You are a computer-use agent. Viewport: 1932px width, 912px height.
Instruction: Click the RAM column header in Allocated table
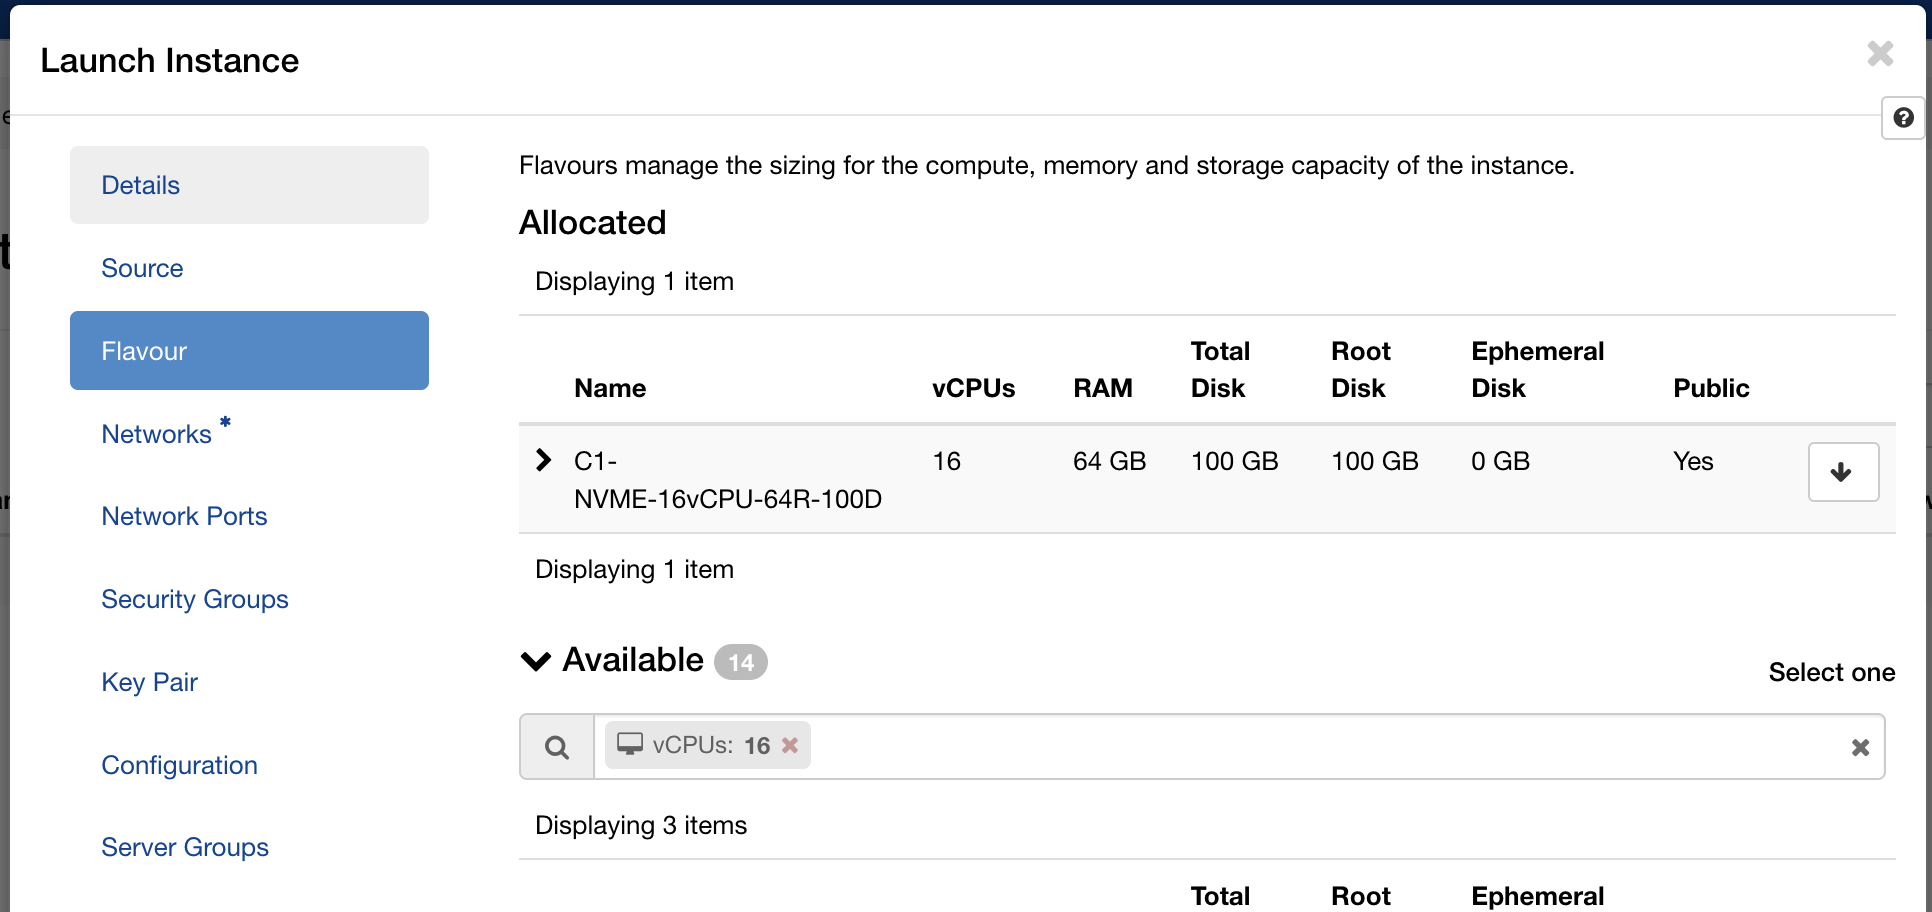(1103, 388)
